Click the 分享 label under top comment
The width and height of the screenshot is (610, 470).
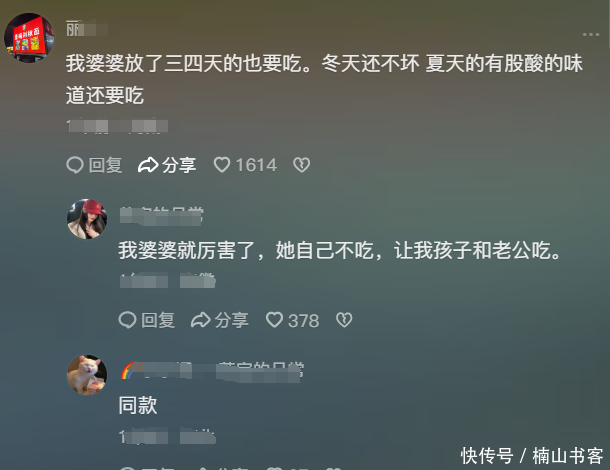pos(179,165)
